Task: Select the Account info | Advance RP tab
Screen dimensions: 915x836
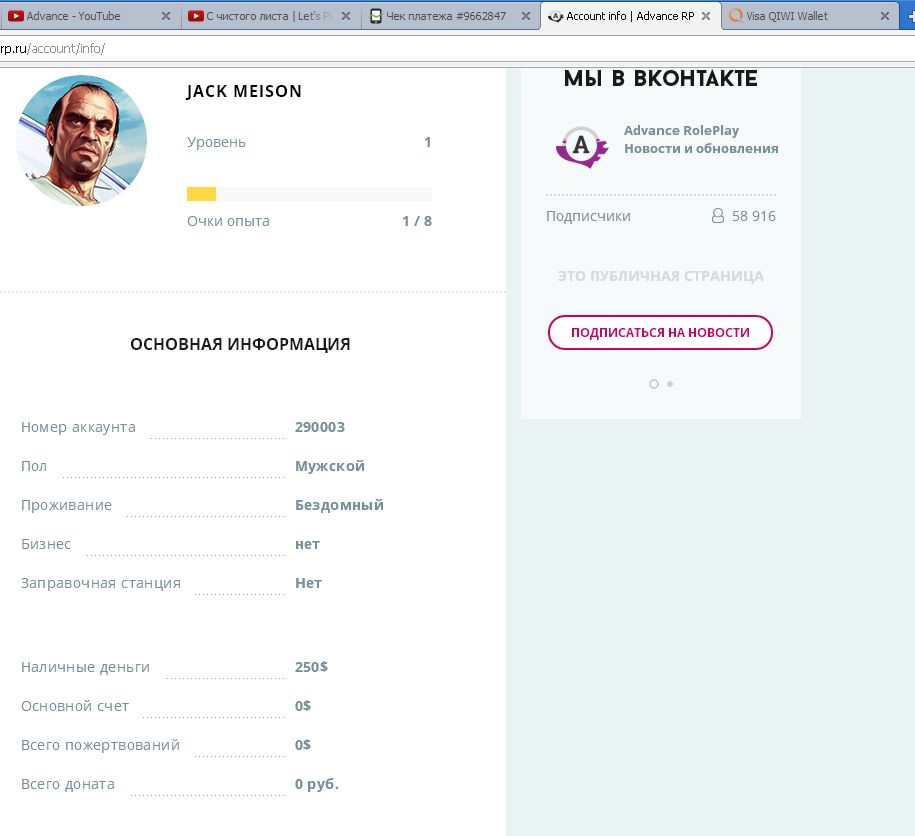Action: 630,16
